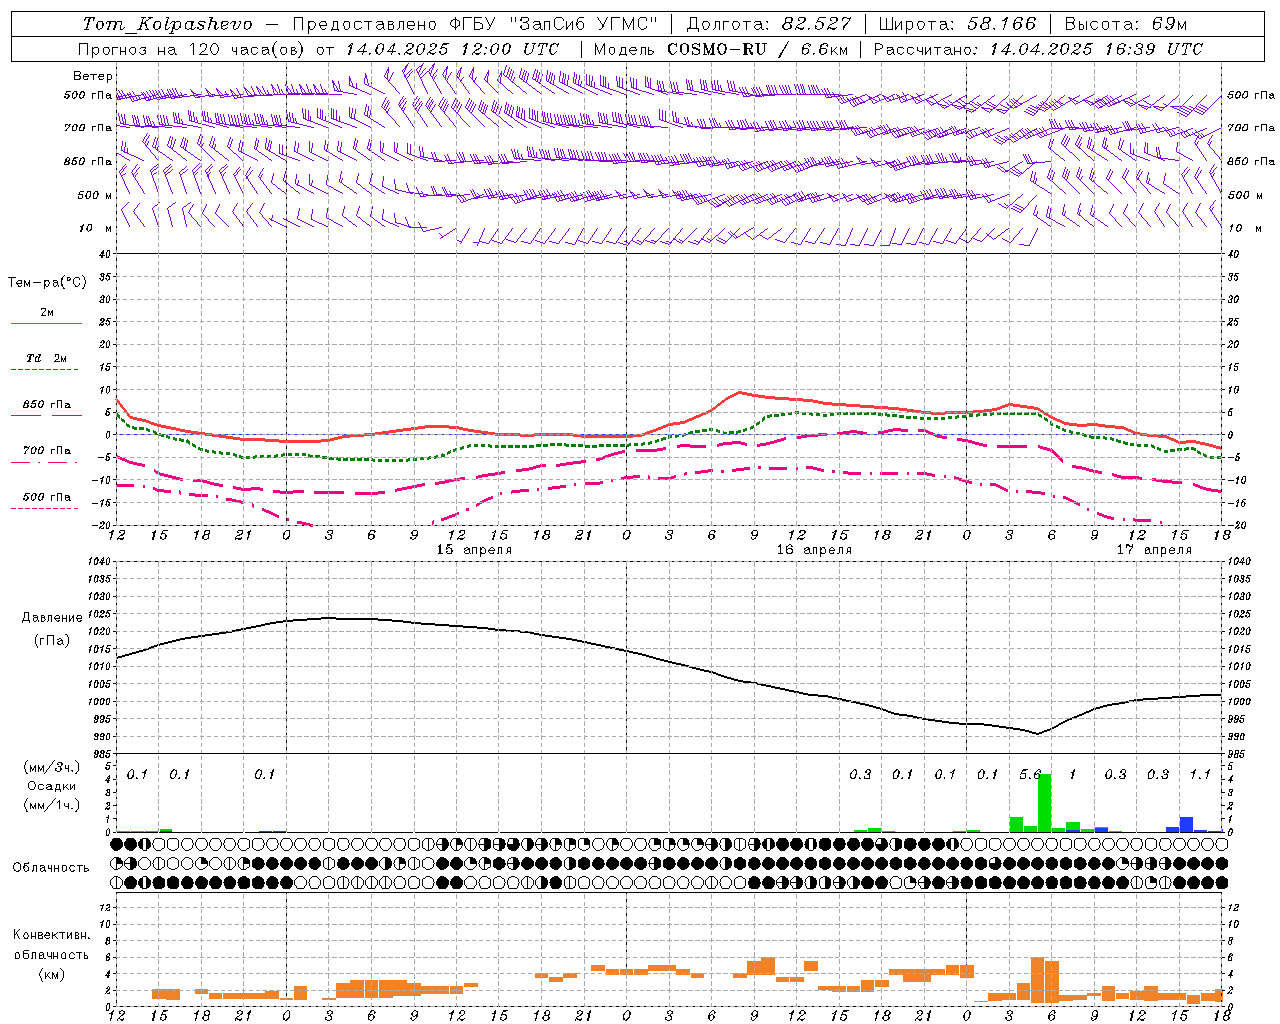Click the "Ветер" wind panel label

point(92,76)
